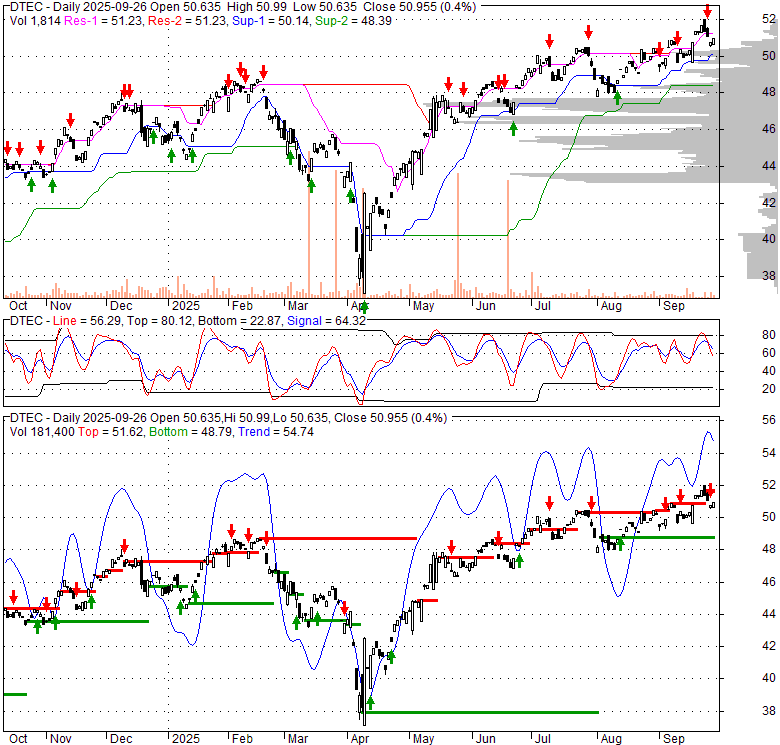Click 2025 on upper chart time axis

pos(186,306)
